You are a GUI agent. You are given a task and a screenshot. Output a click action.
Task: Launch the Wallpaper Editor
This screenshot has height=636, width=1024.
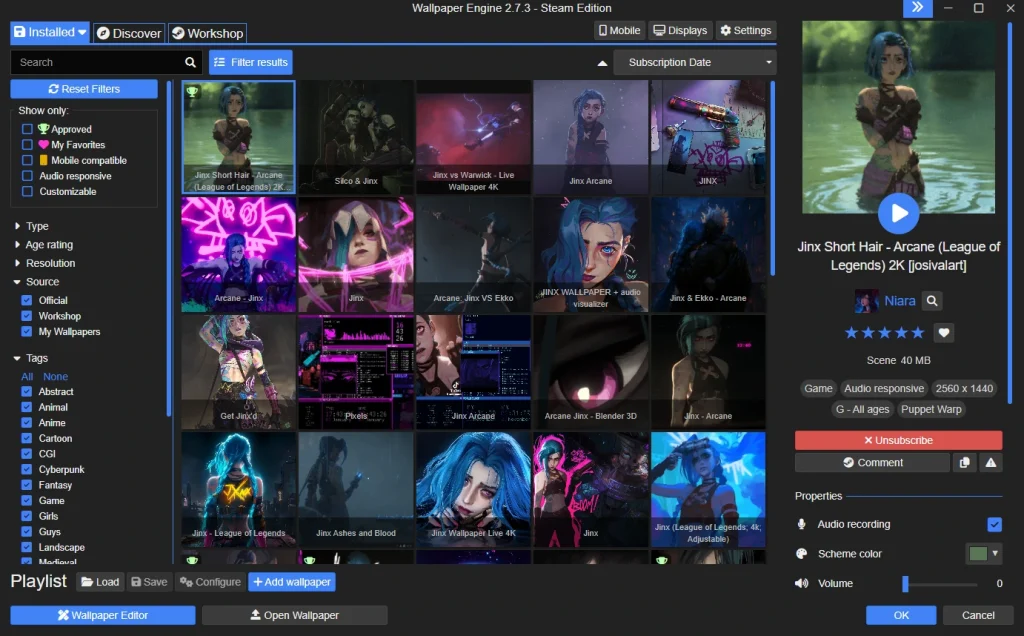tap(103, 615)
